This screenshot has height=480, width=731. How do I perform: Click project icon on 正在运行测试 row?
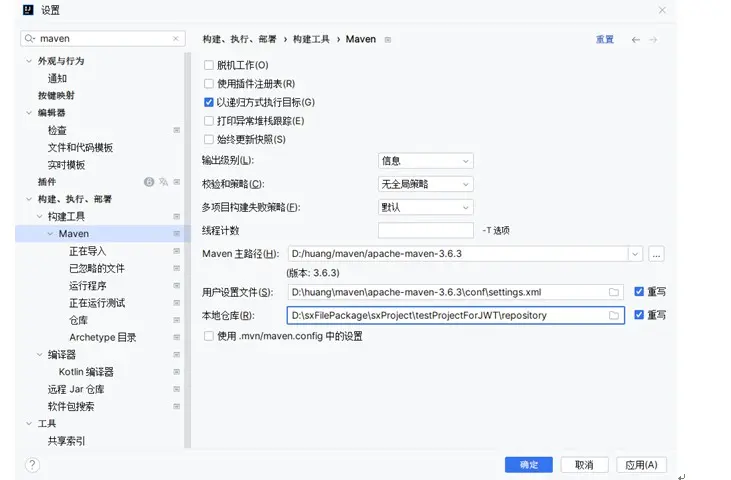click(177, 303)
